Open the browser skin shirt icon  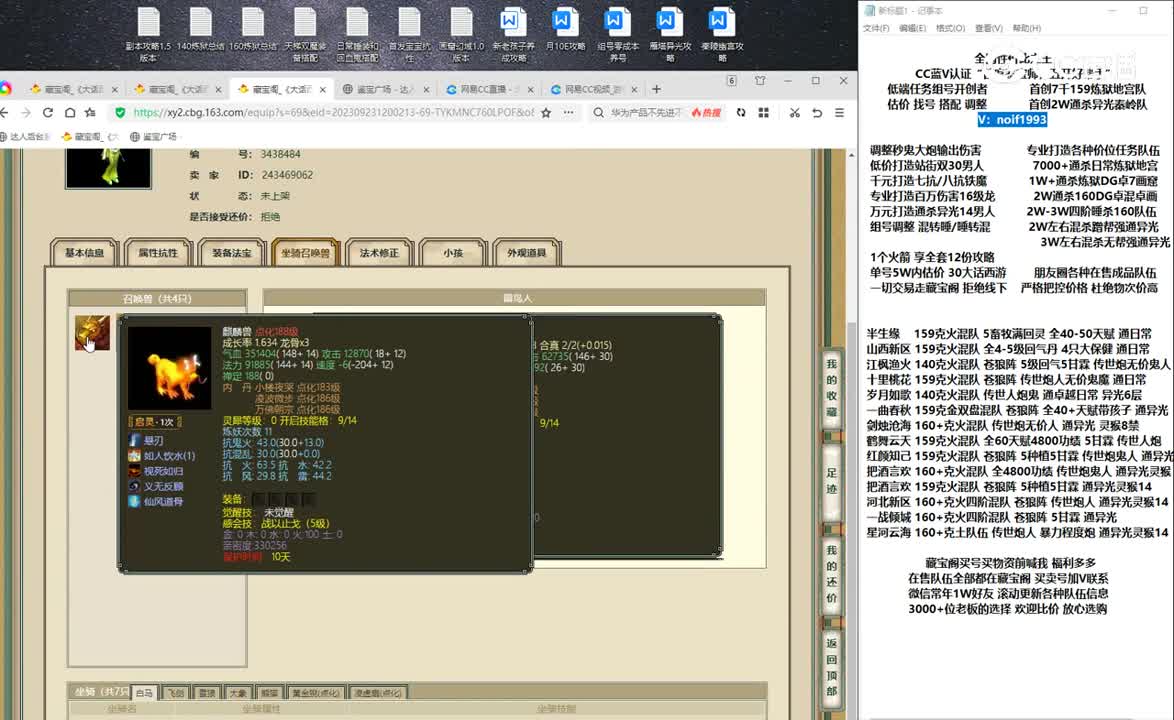click(760, 81)
